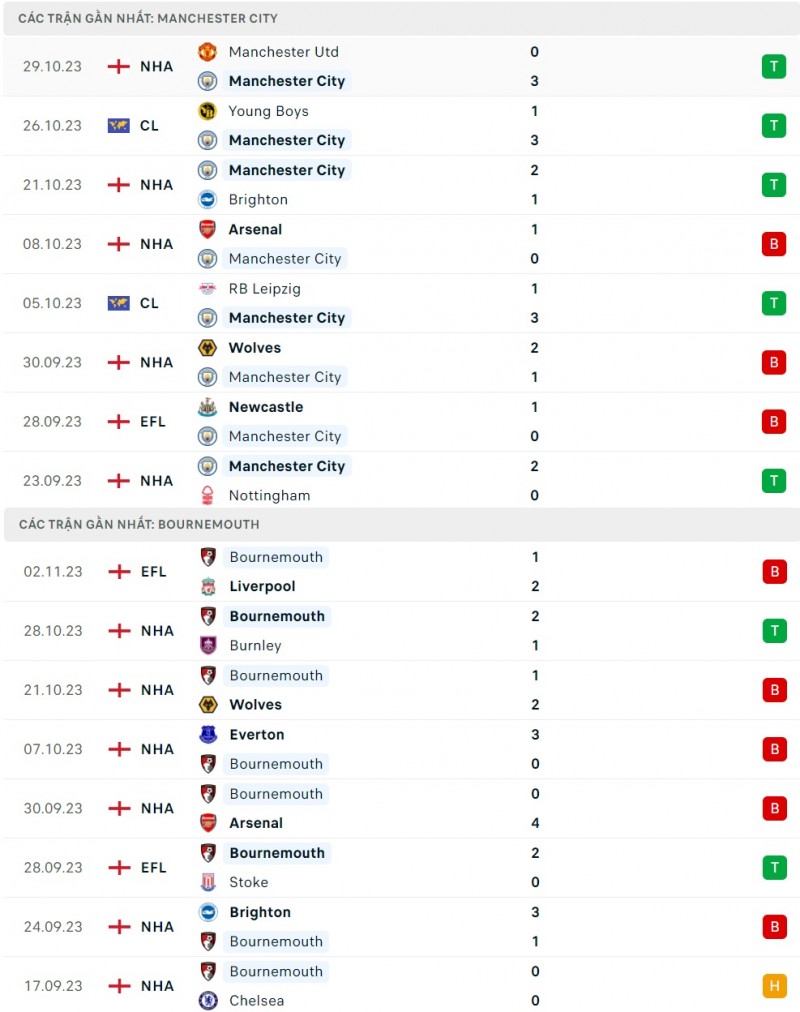Click the Liverpool club logo
800x1012 pixels.
click(x=207, y=586)
